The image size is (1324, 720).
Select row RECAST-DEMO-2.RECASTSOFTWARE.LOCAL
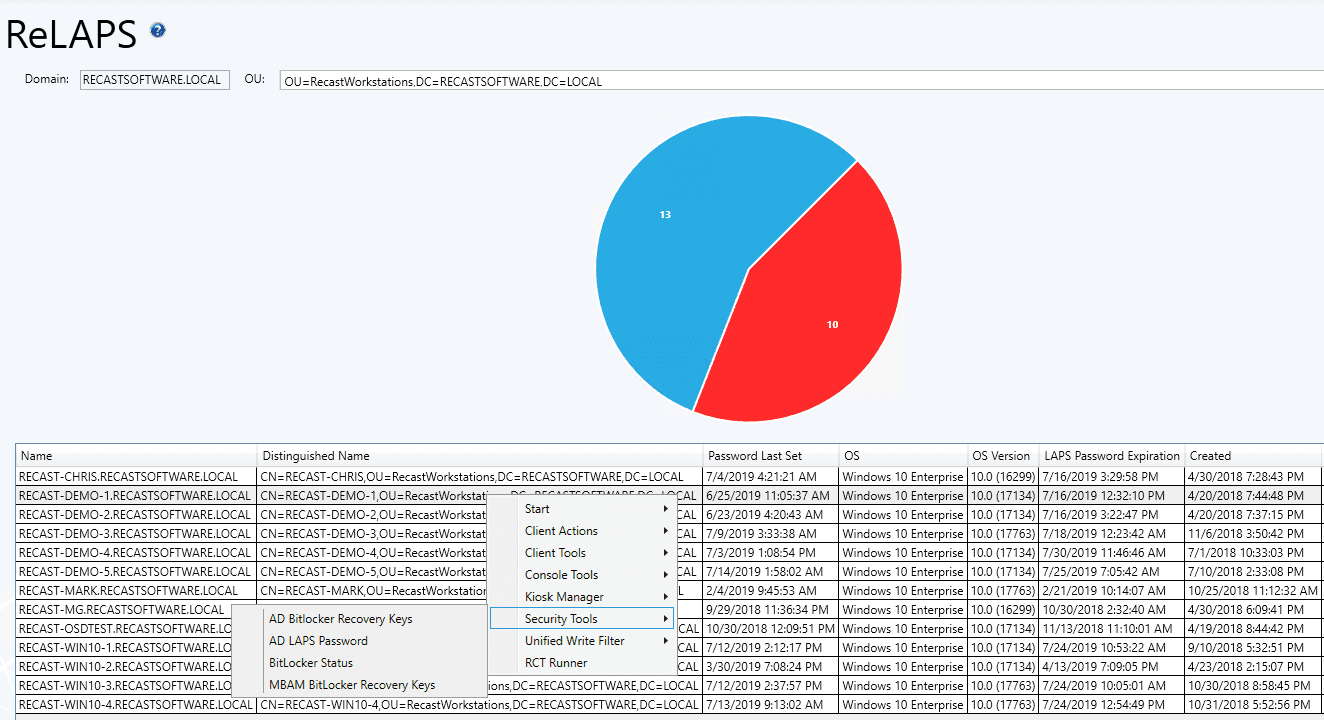(670, 515)
